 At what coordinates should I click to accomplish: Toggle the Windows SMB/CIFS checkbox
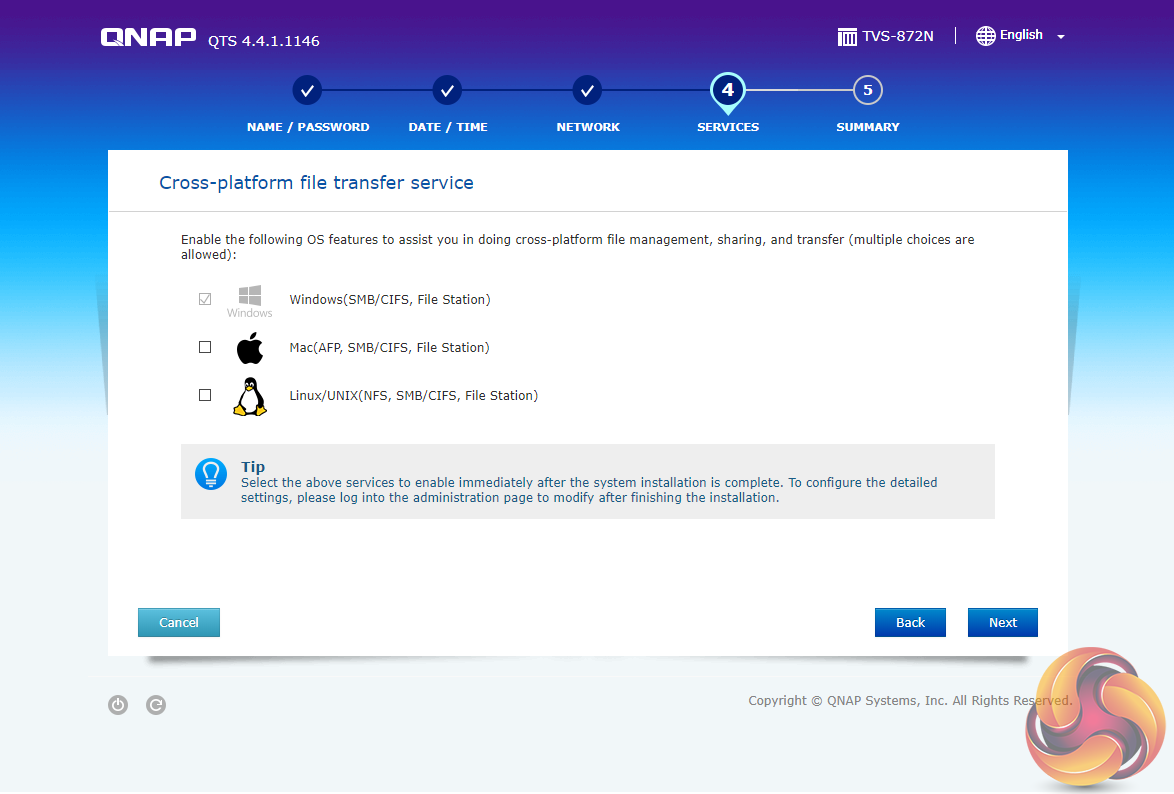(x=205, y=299)
